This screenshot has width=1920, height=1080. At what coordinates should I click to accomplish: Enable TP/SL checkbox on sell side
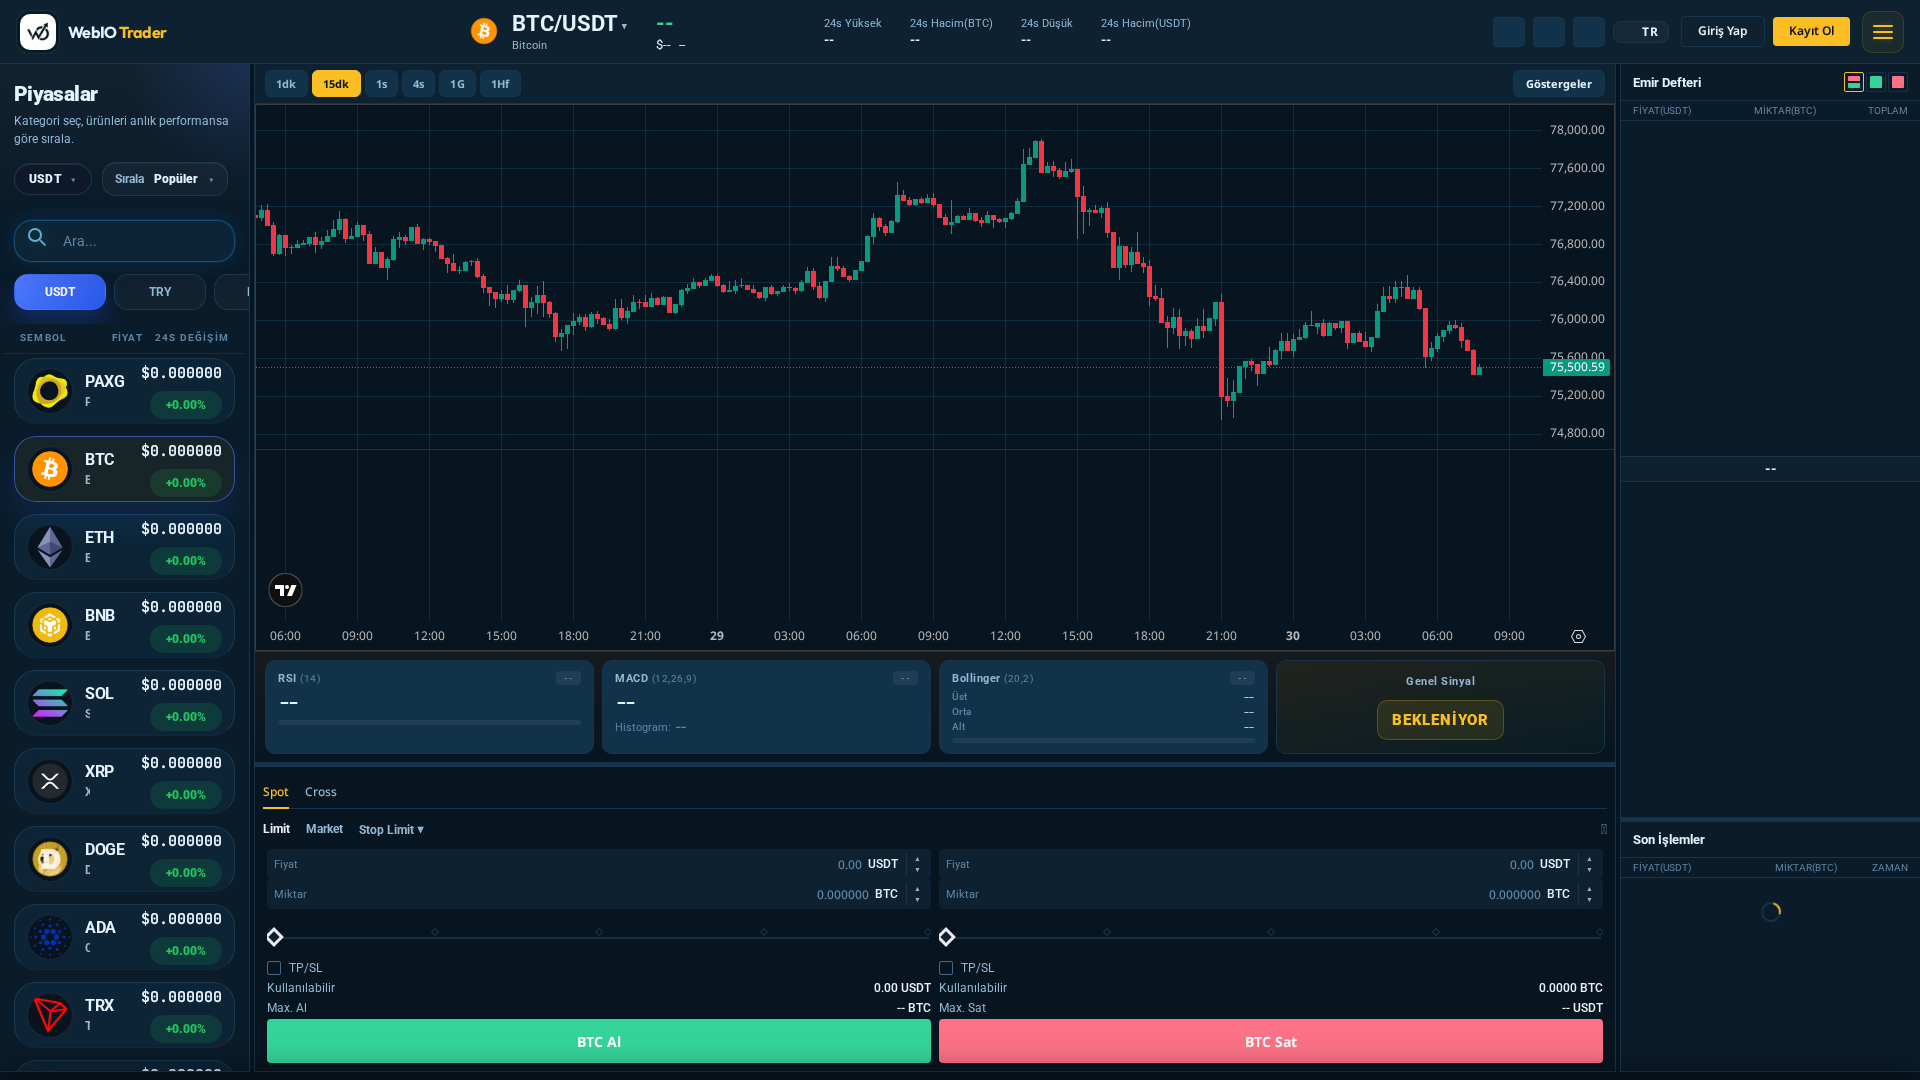click(946, 968)
